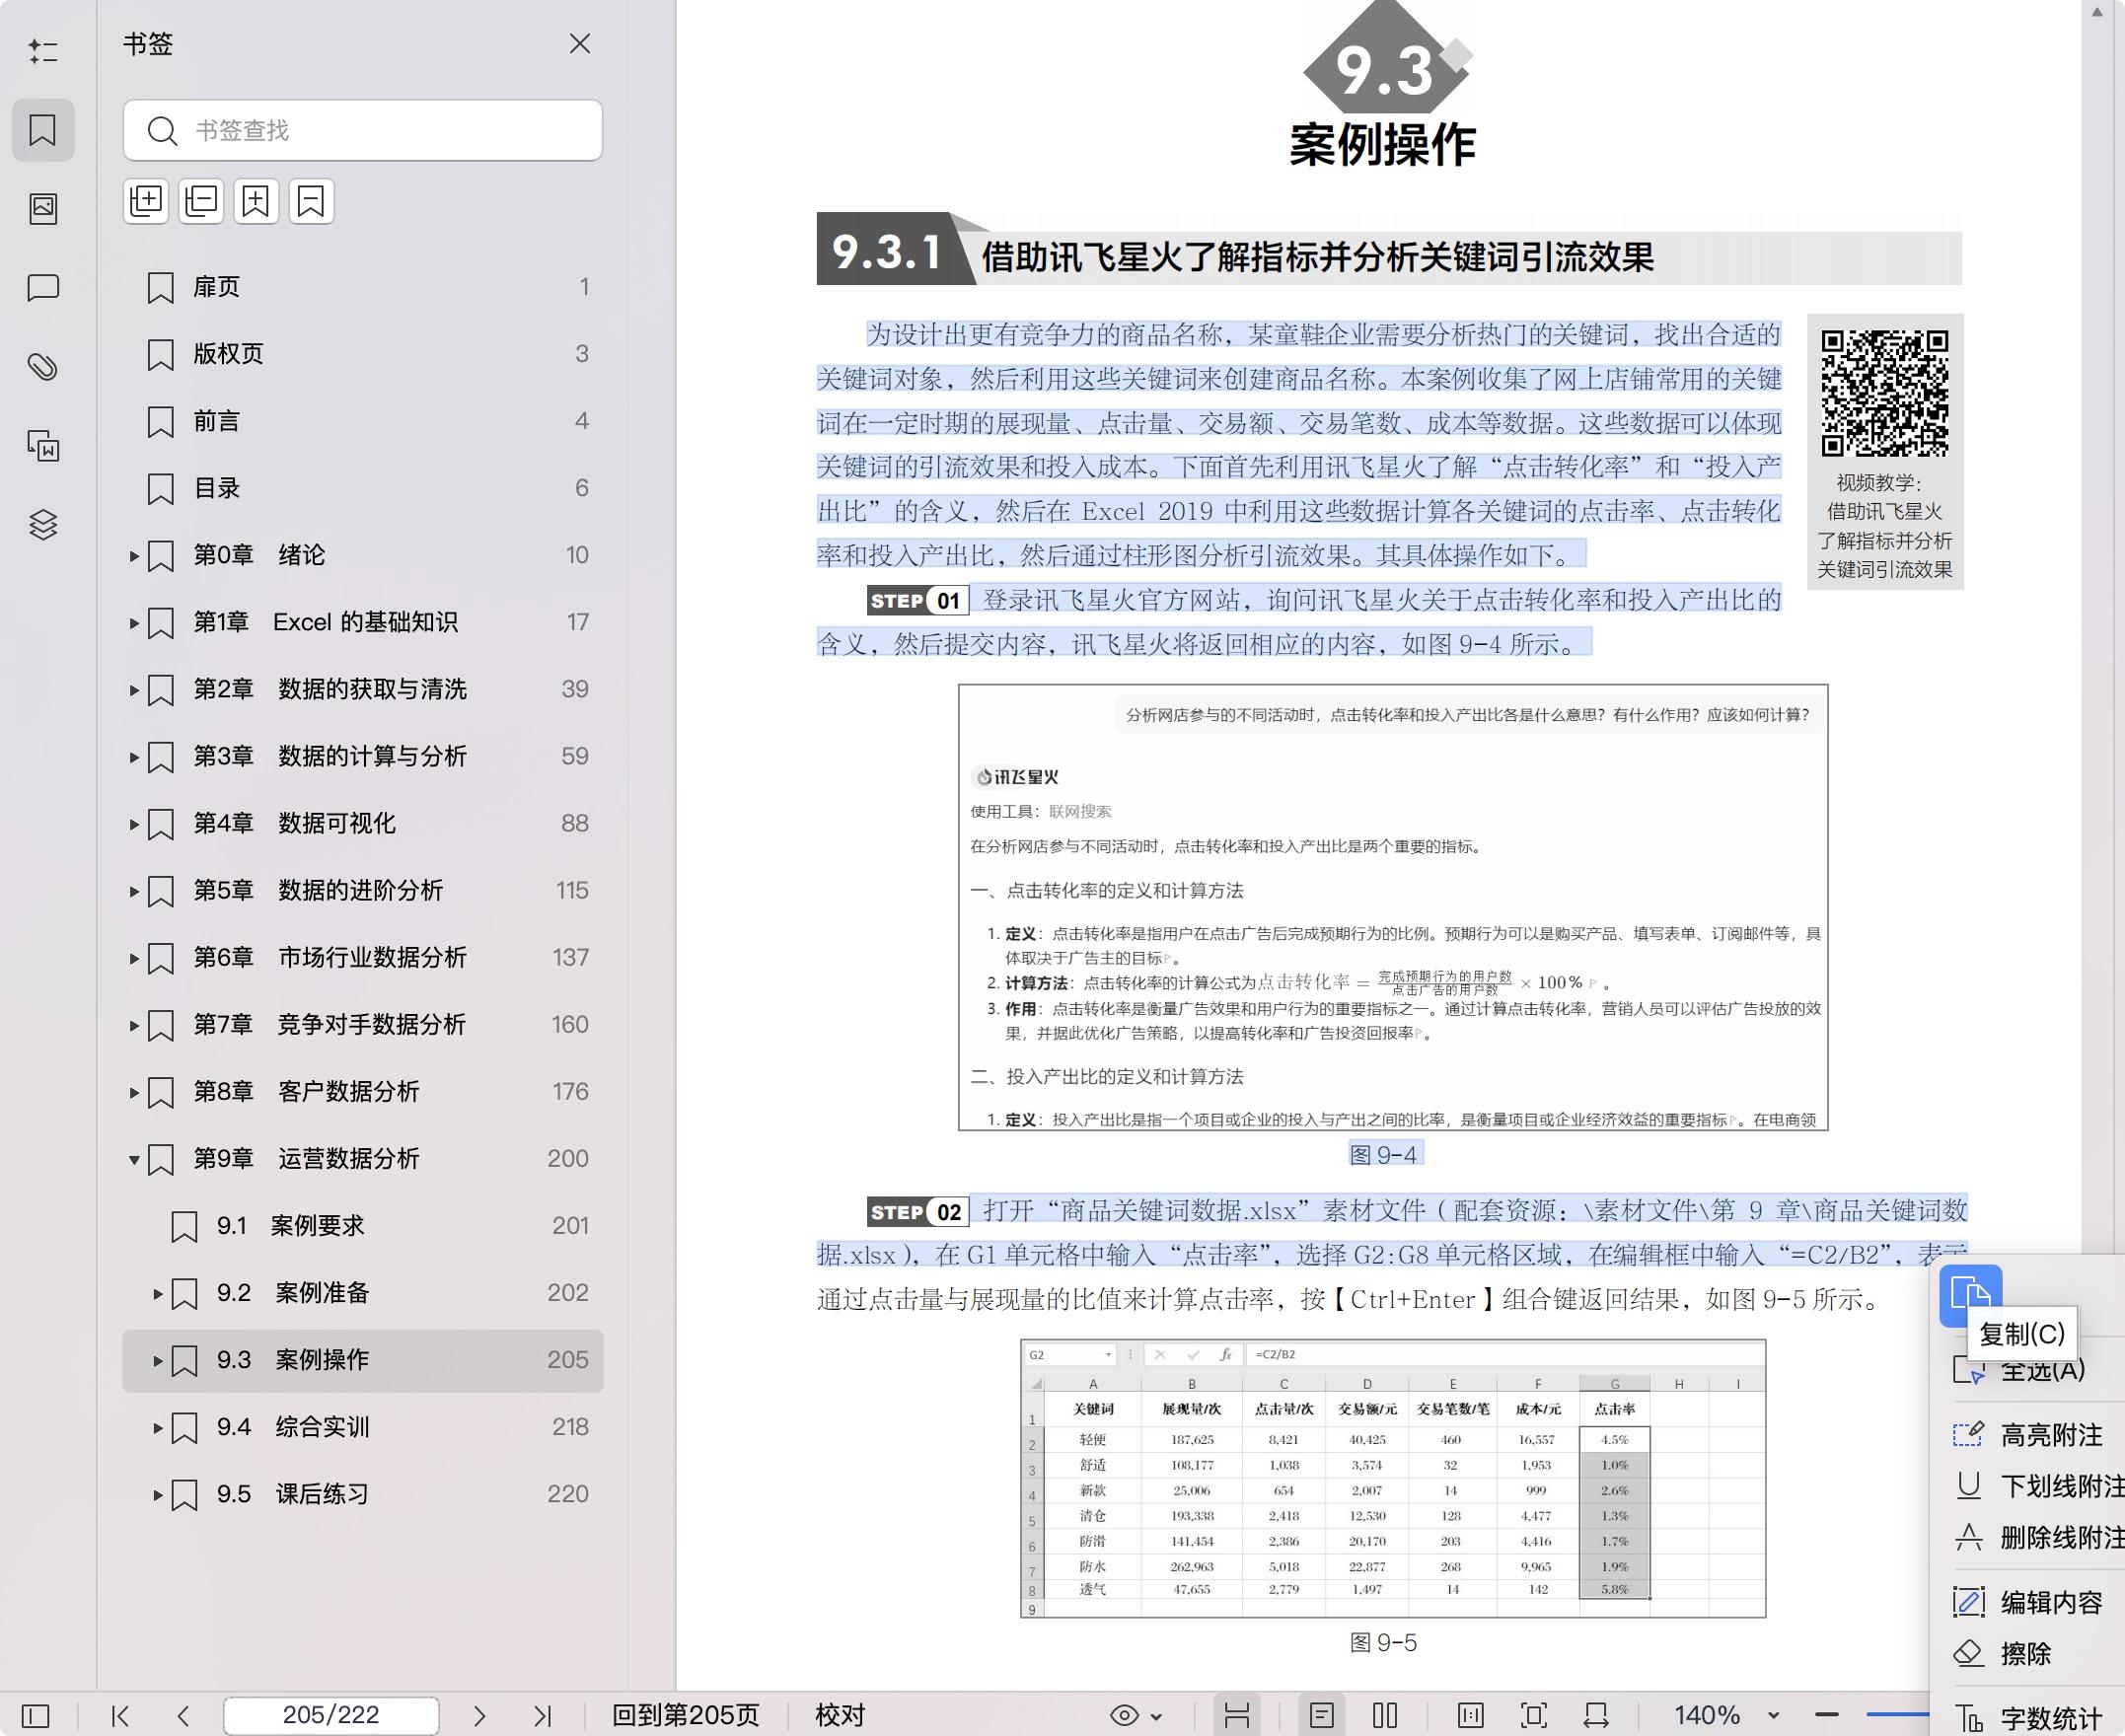Expand all bookmarks icon
This screenshot has width=2125, height=1736.
pyautogui.click(x=146, y=201)
